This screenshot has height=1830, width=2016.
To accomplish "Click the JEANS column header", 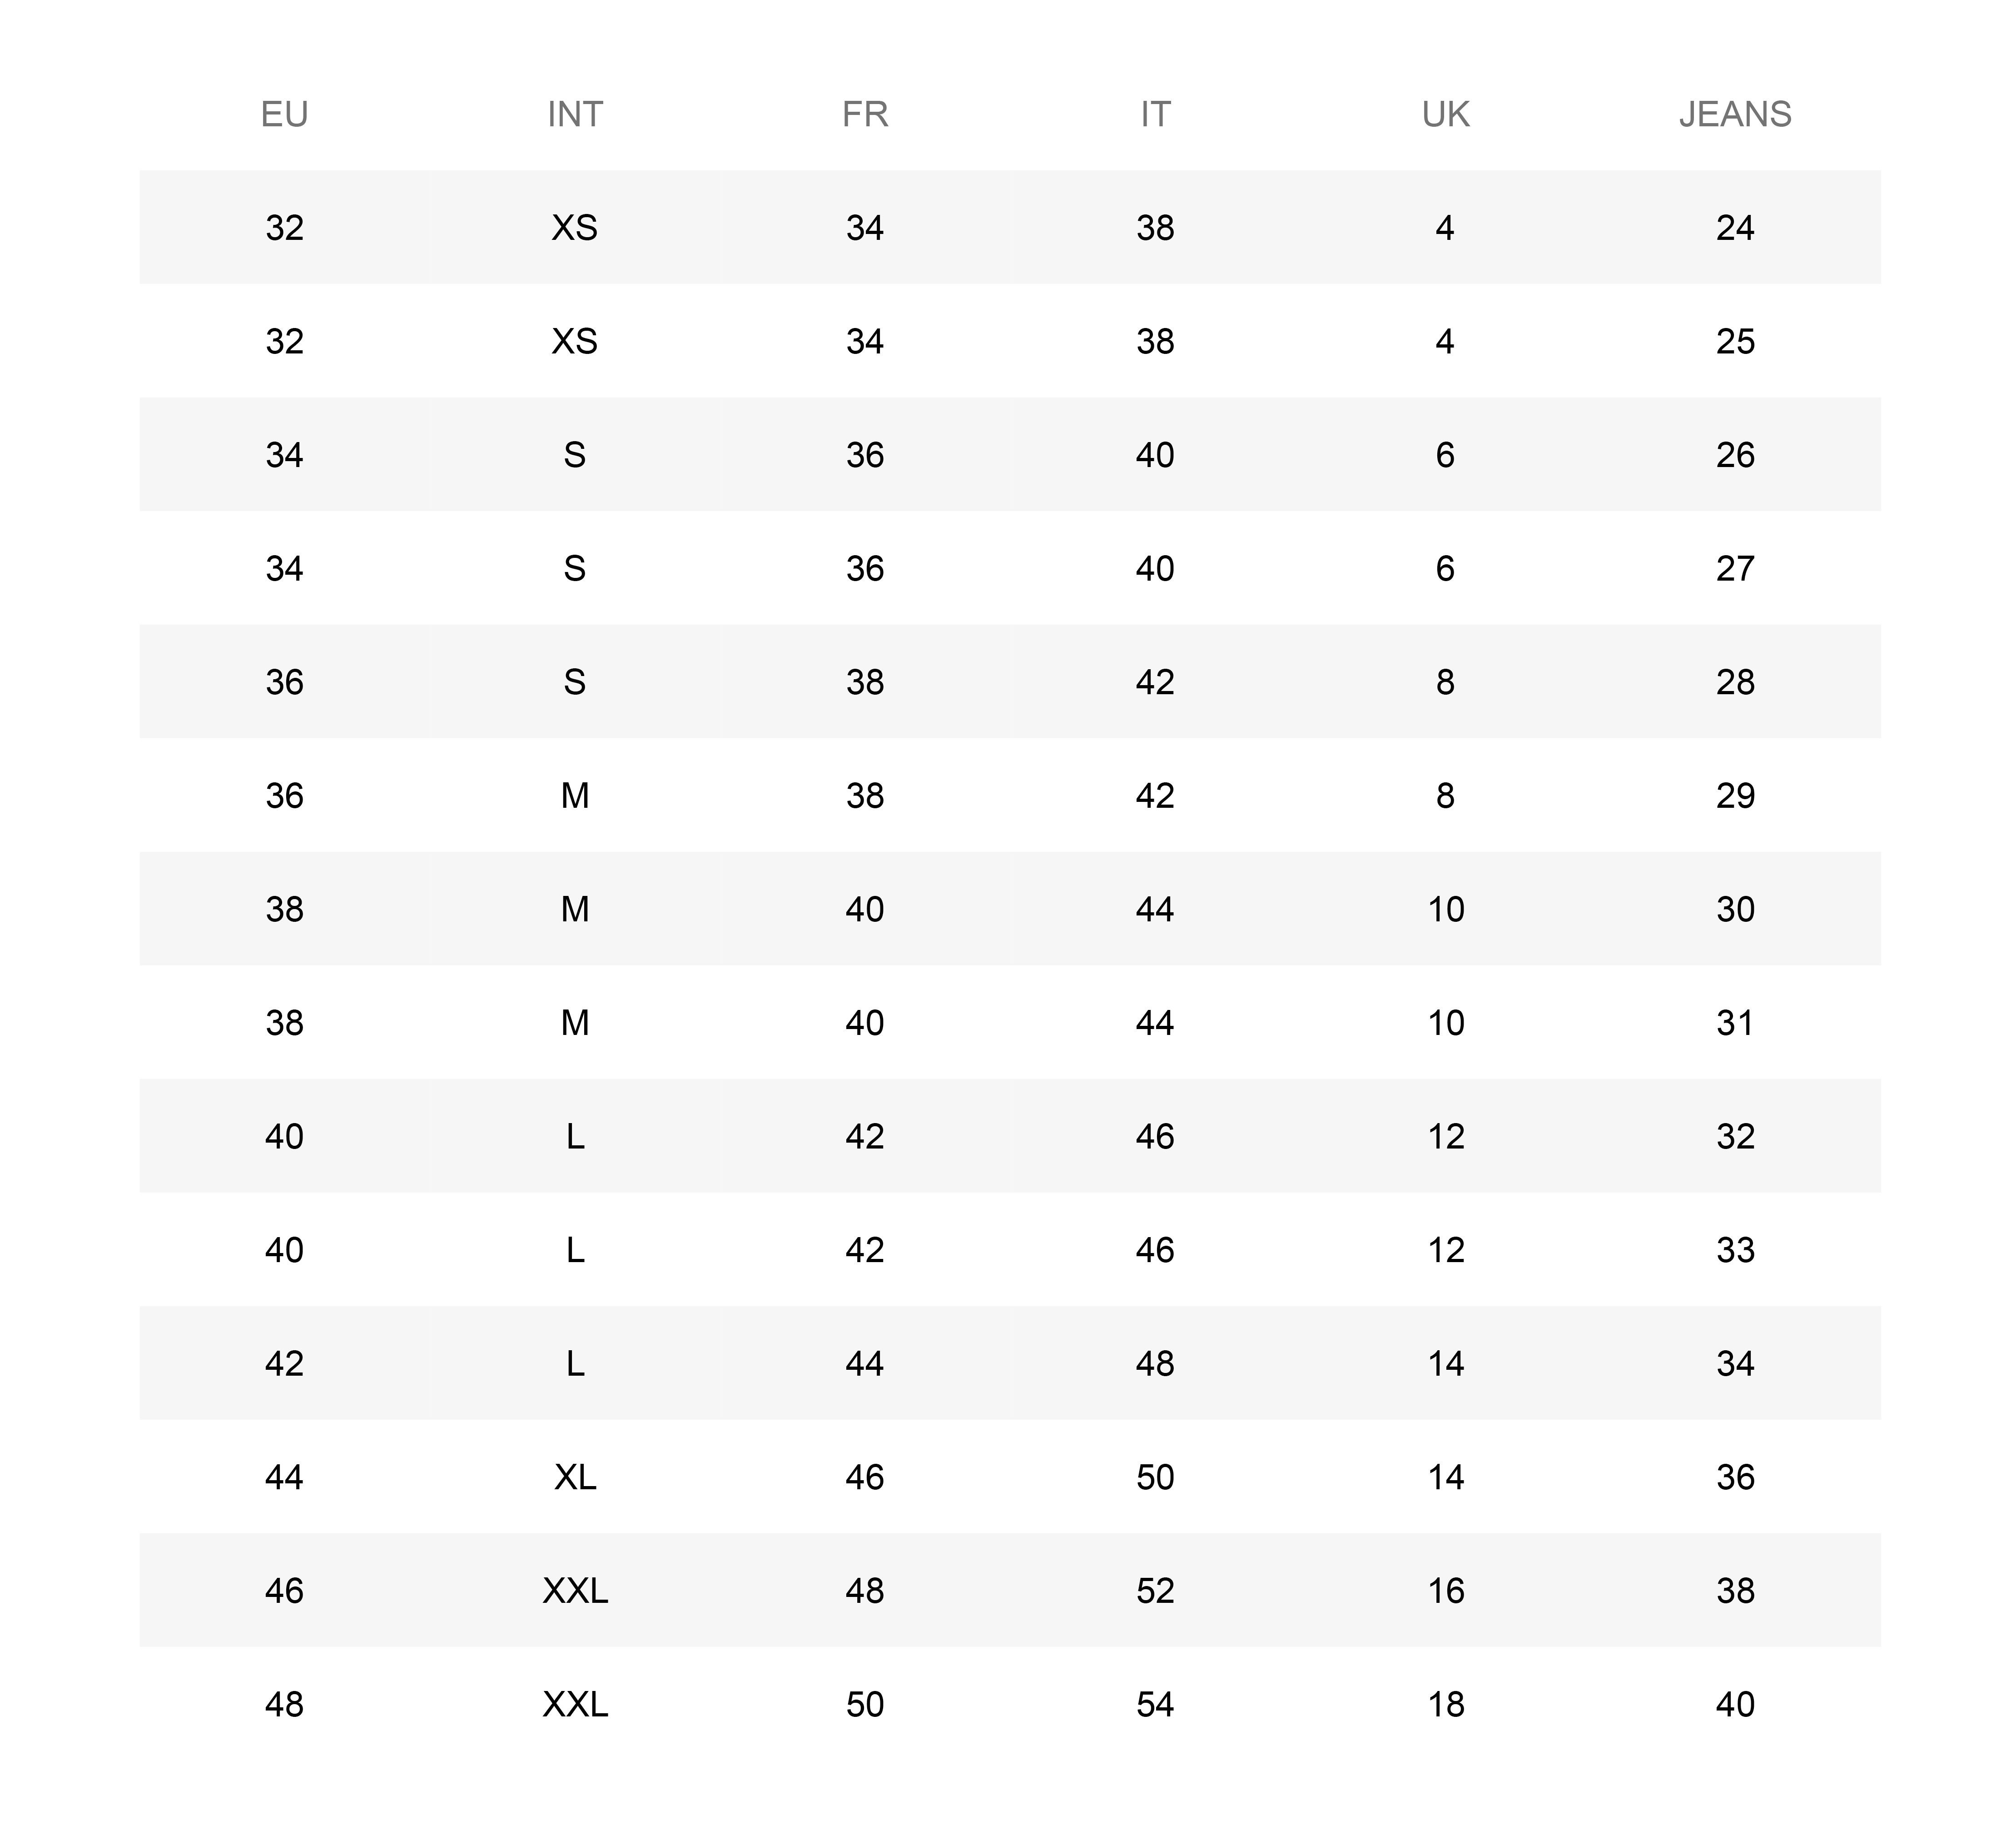I will point(1735,114).
